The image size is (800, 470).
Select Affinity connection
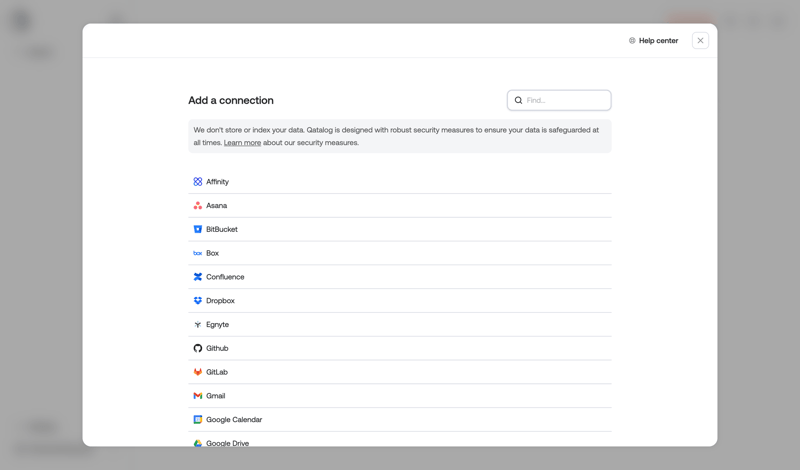coord(399,182)
